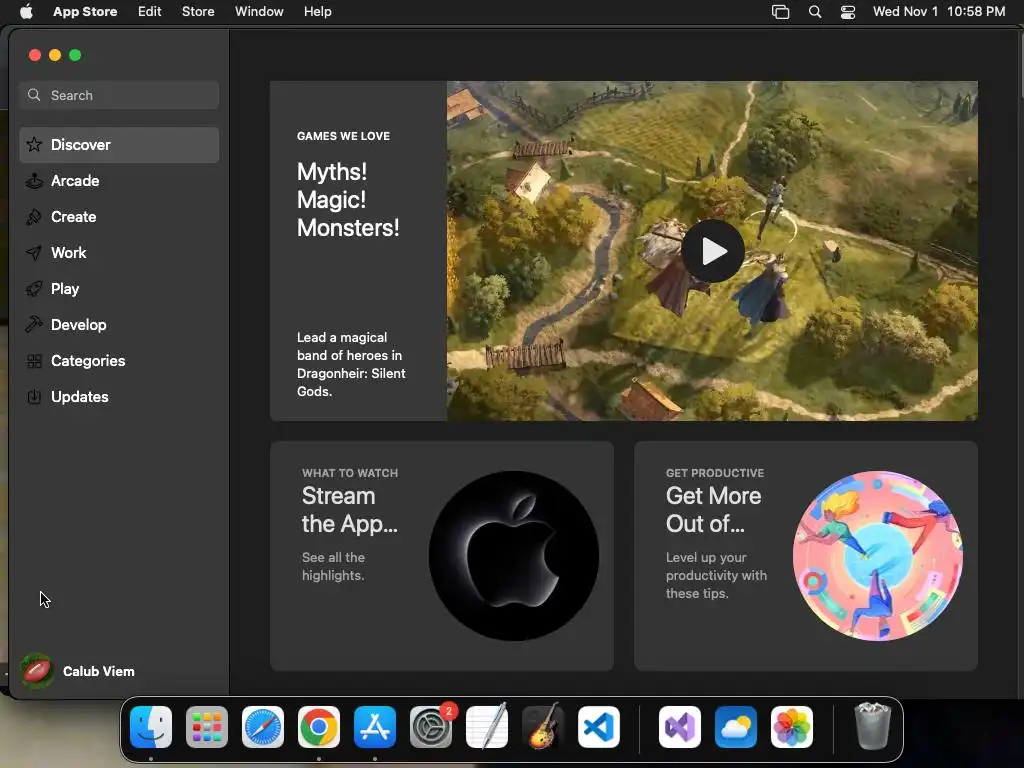Image resolution: width=1024 pixels, height=768 pixels.
Task: Open the Weather app in the Dock
Action: point(736,727)
